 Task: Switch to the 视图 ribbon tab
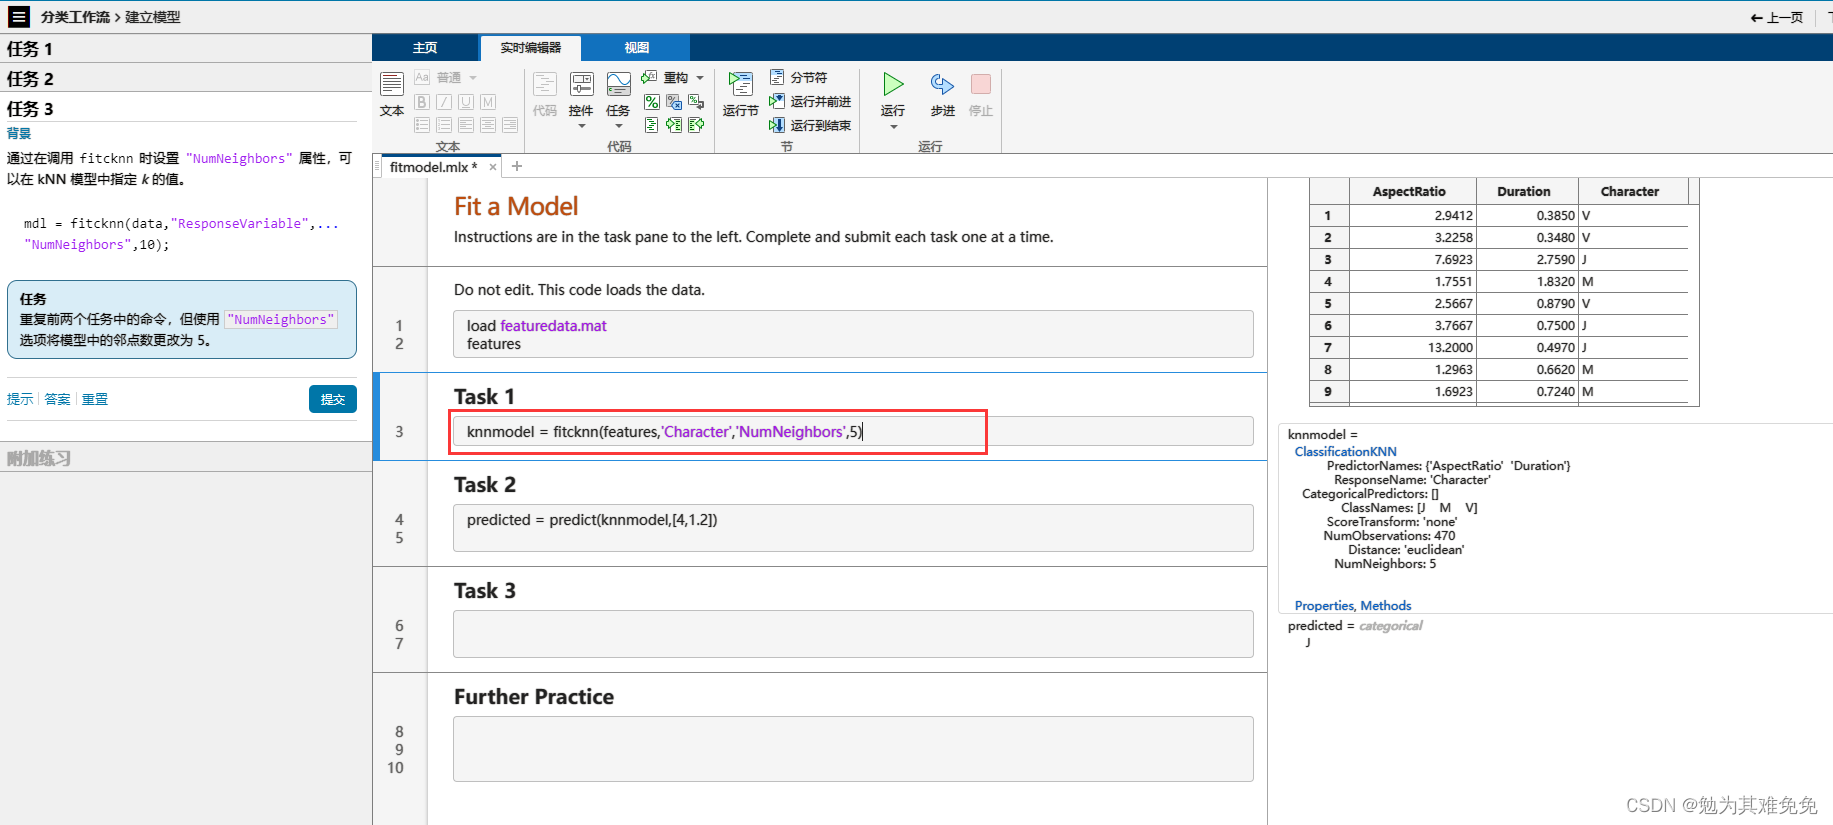tap(636, 47)
